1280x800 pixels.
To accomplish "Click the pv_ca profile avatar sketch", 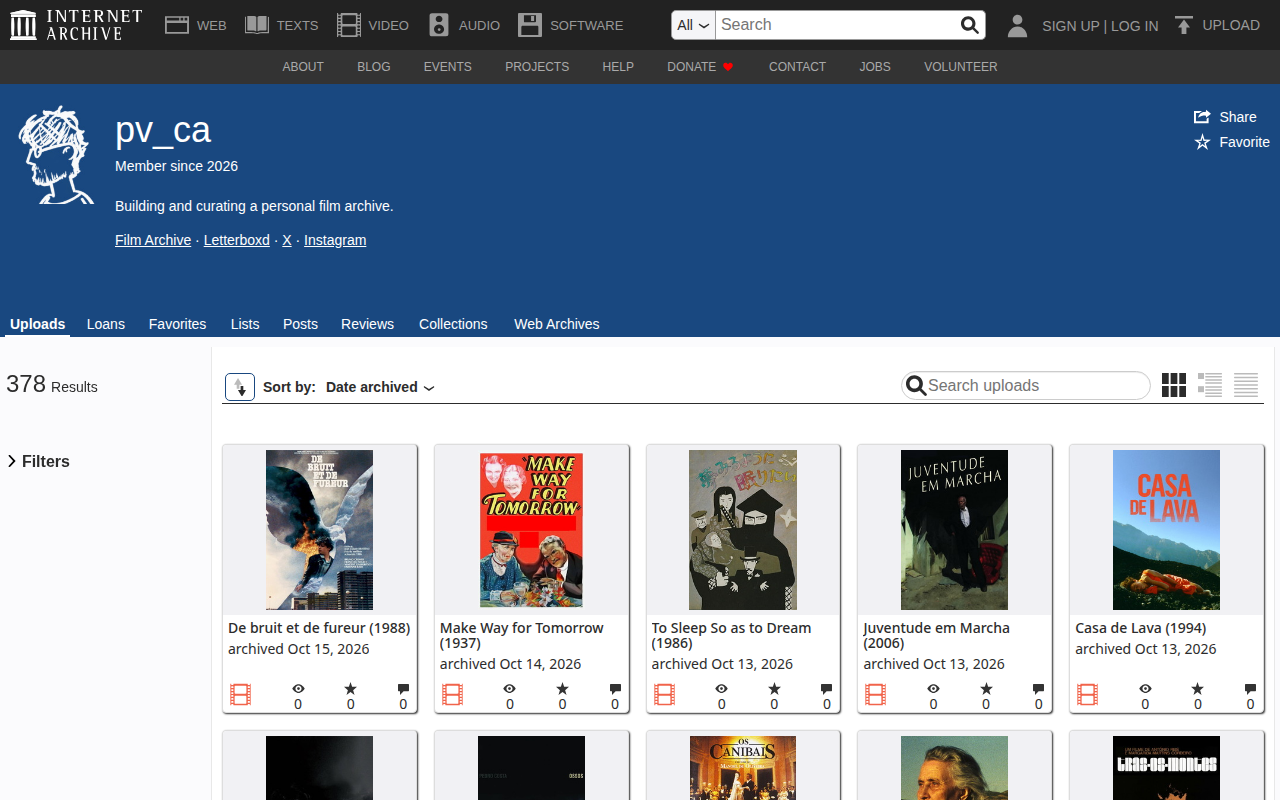I will (56, 155).
